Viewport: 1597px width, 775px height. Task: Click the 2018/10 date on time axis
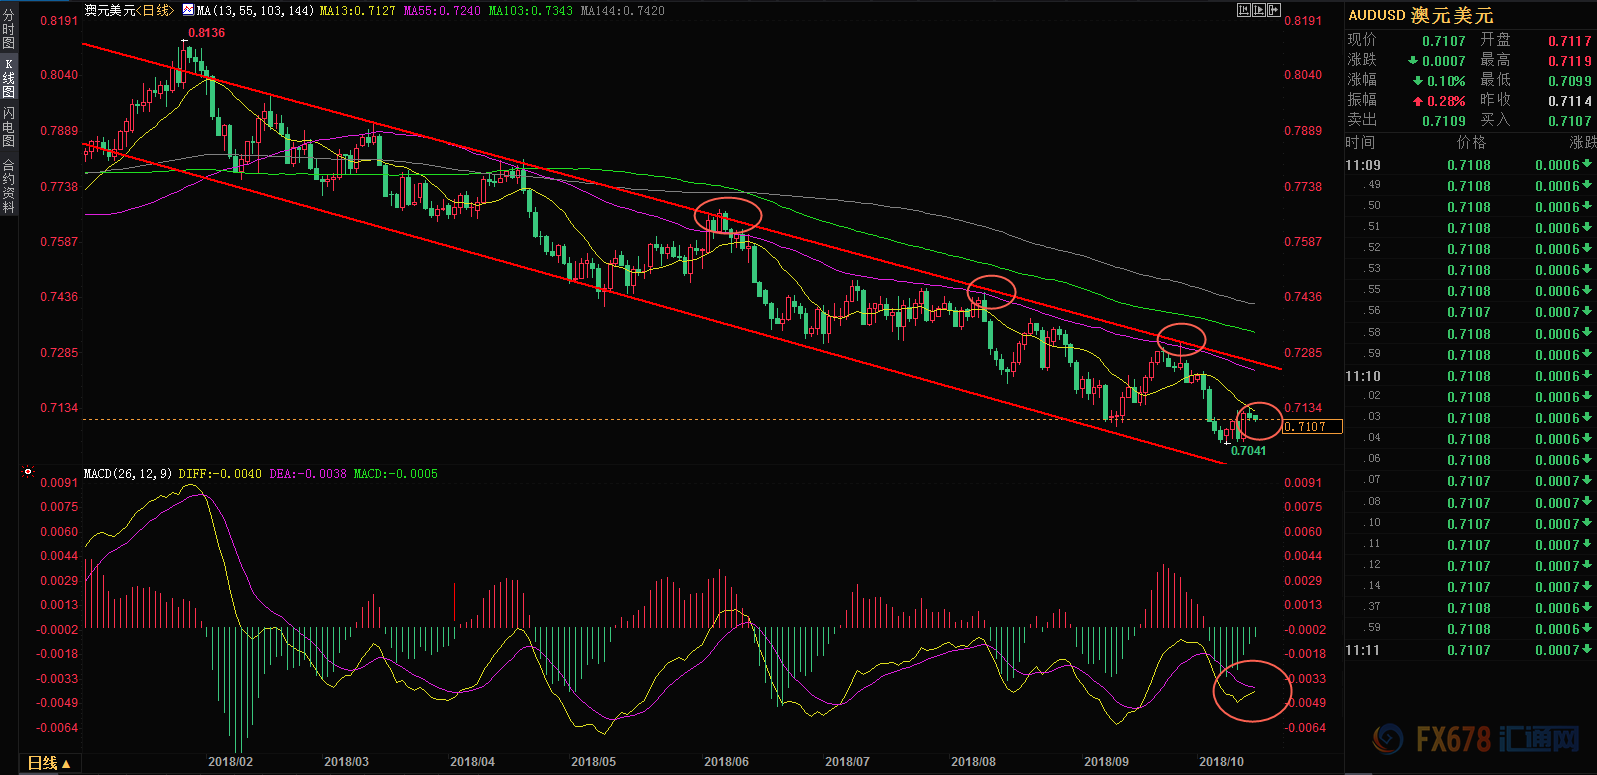click(1221, 762)
